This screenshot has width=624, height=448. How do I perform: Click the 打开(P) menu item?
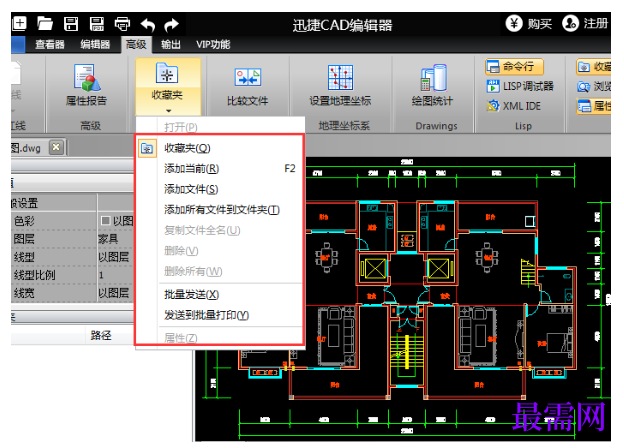click(x=220, y=127)
